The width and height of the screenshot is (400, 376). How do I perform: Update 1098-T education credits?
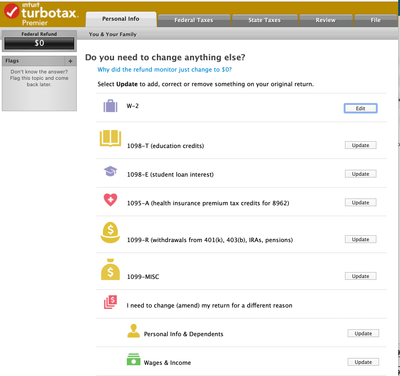(361, 145)
